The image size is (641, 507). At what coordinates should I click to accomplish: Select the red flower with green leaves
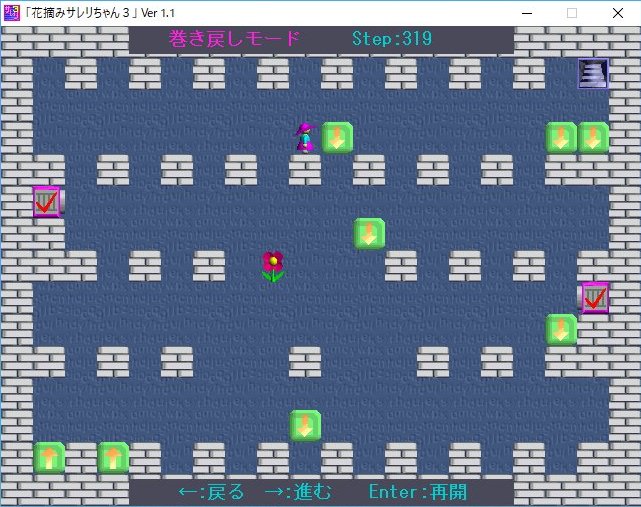point(273,266)
